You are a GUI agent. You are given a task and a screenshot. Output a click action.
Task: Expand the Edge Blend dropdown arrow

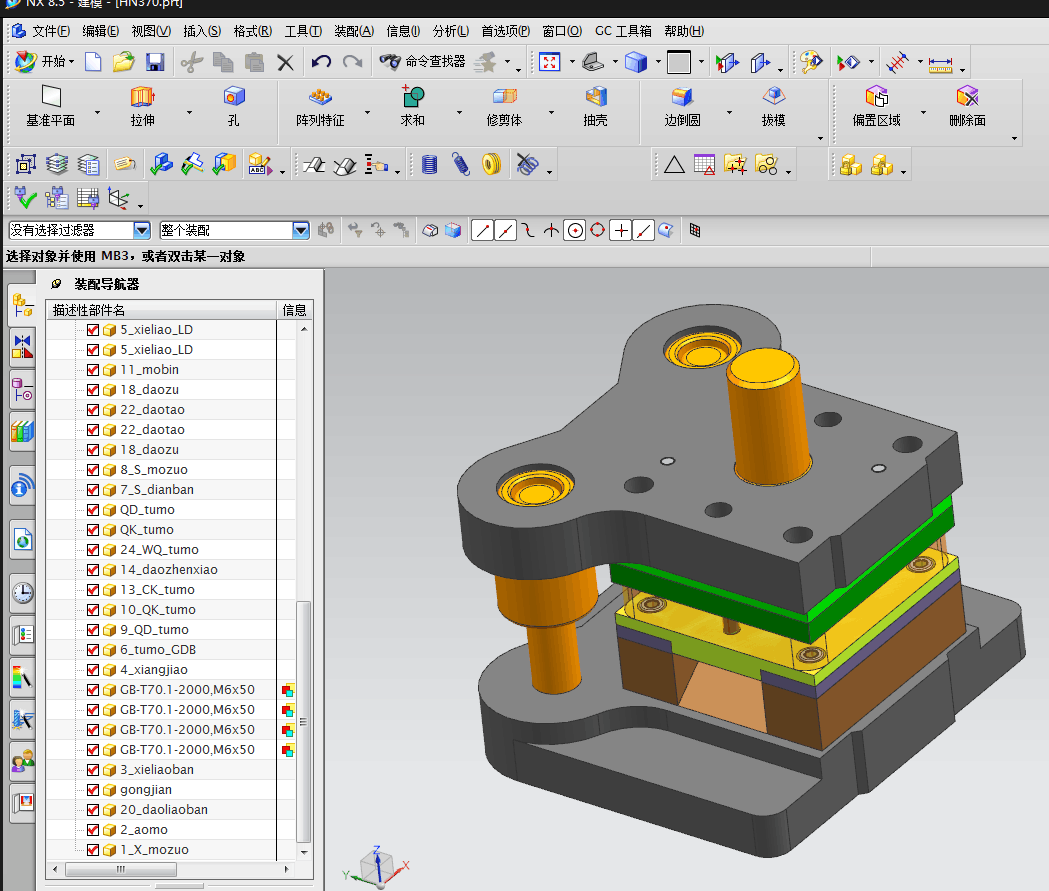pos(729,112)
